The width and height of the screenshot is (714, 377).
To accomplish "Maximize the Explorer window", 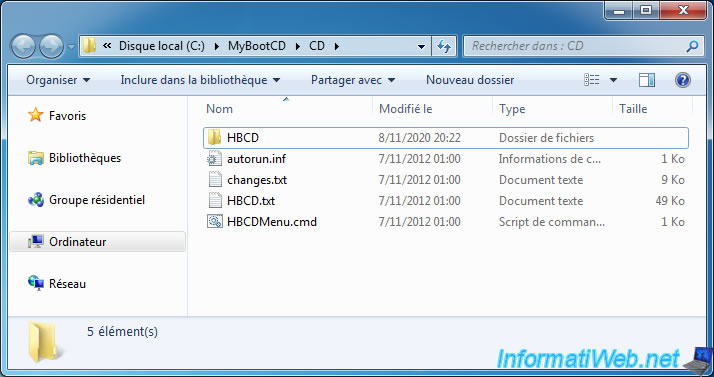I will [x=646, y=10].
